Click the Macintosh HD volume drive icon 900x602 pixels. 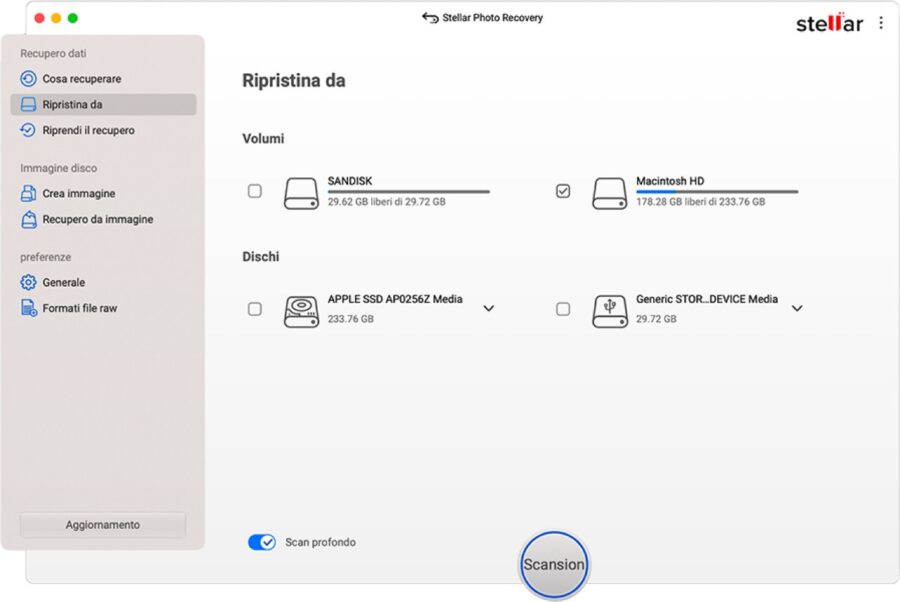click(x=610, y=193)
